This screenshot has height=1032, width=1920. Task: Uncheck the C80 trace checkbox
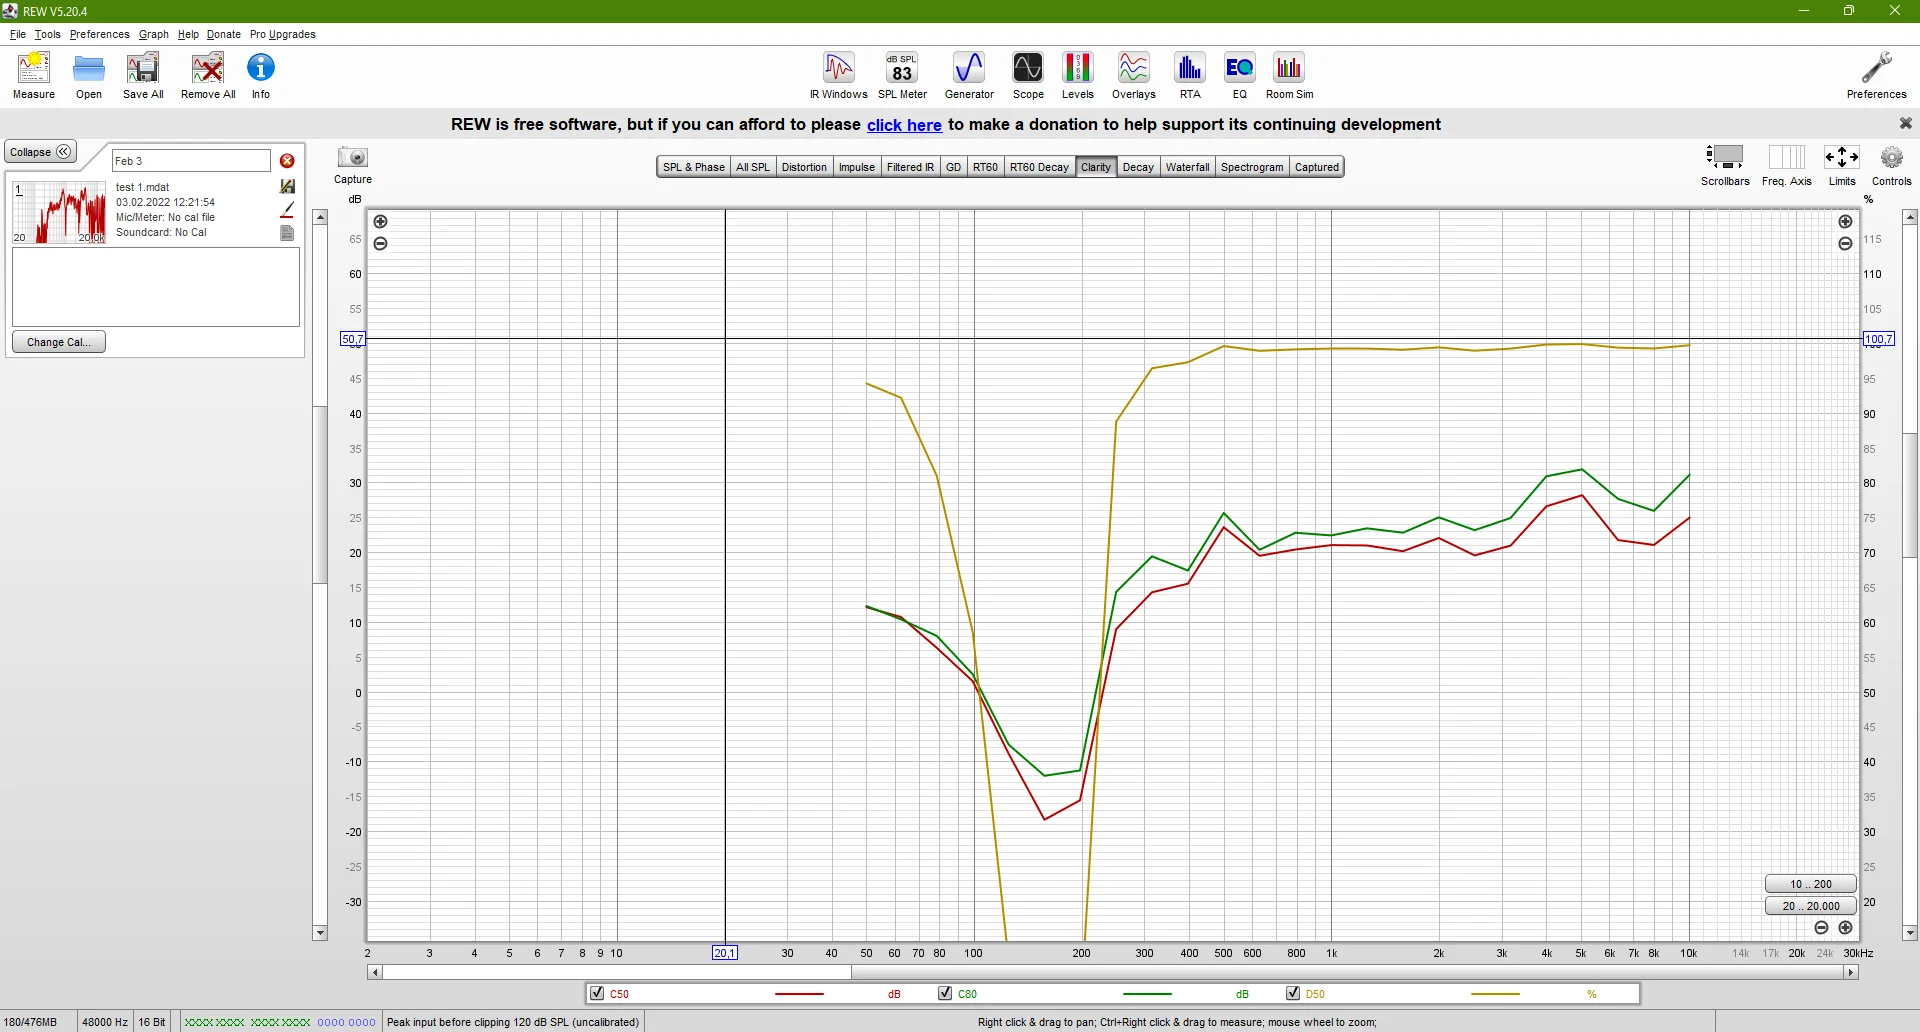tap(945, 993)
